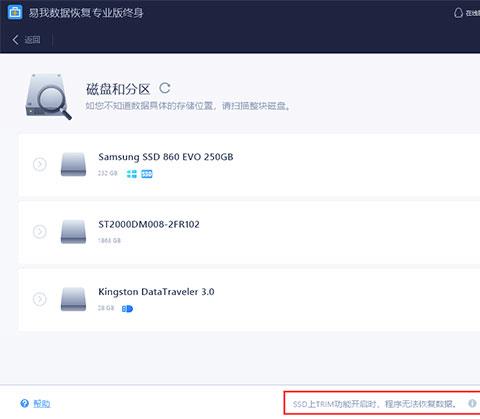Select the Kingston DataTraveler drive icon
This screenshot has width=480, height=419.
(73, 299)
